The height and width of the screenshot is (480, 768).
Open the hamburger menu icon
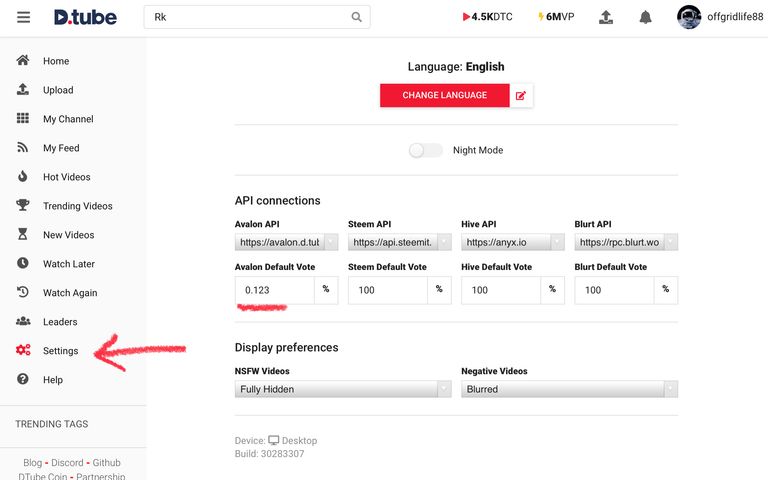[x=24, y=17]
